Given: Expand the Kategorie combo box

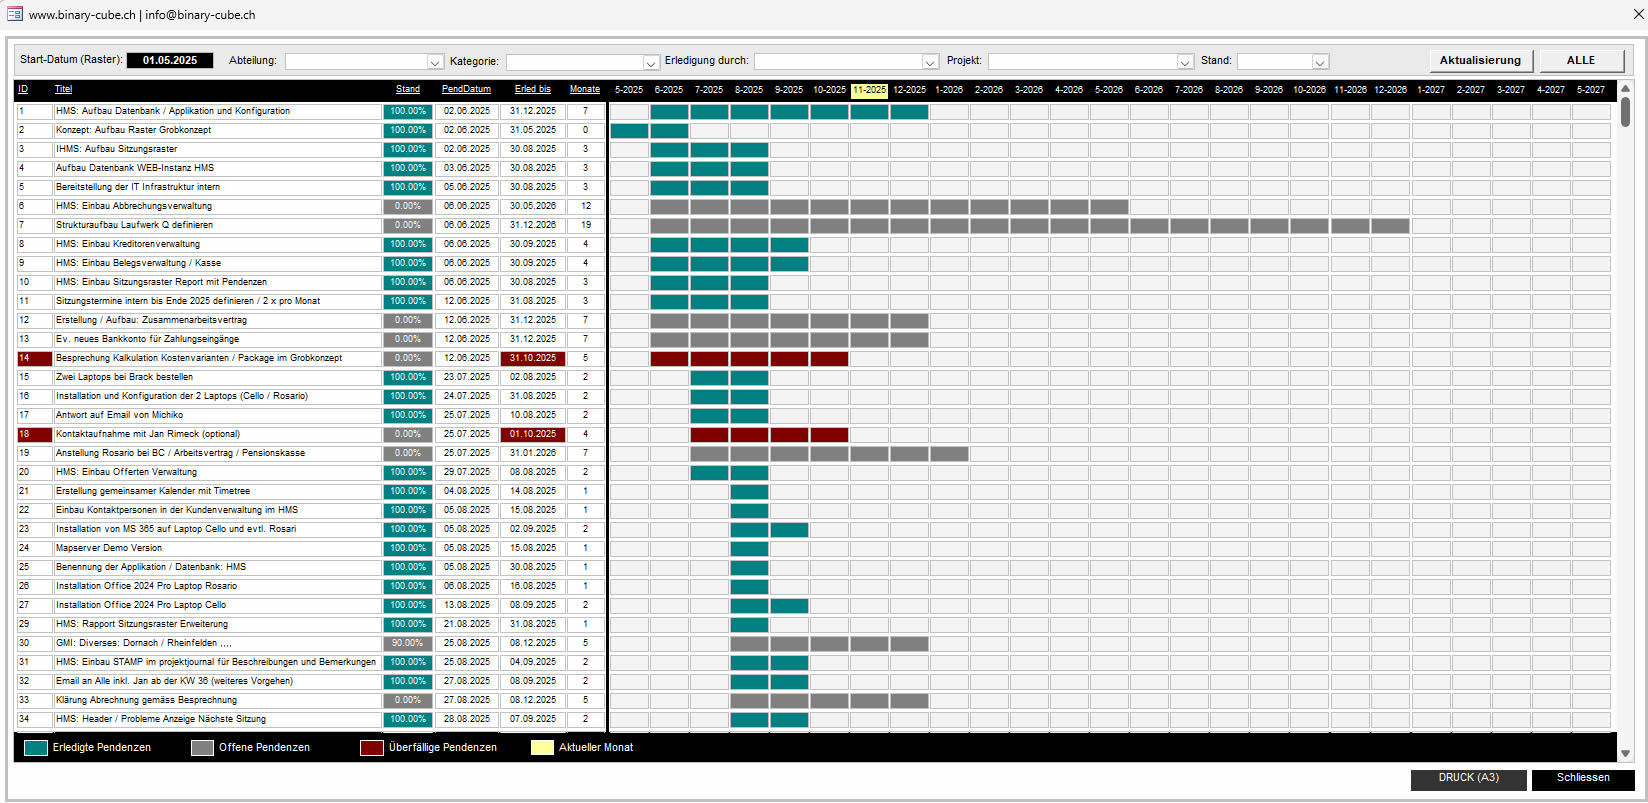Looking at the screenshot, I should tap(651, 62).
